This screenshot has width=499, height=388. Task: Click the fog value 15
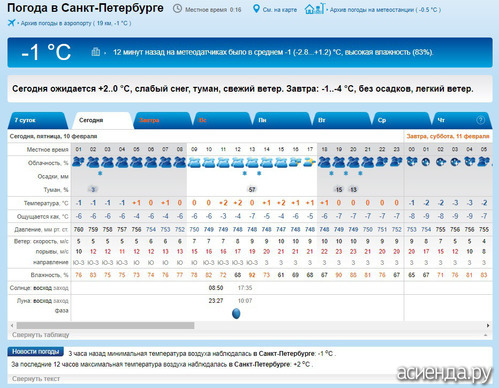click(x=339, y=189)
